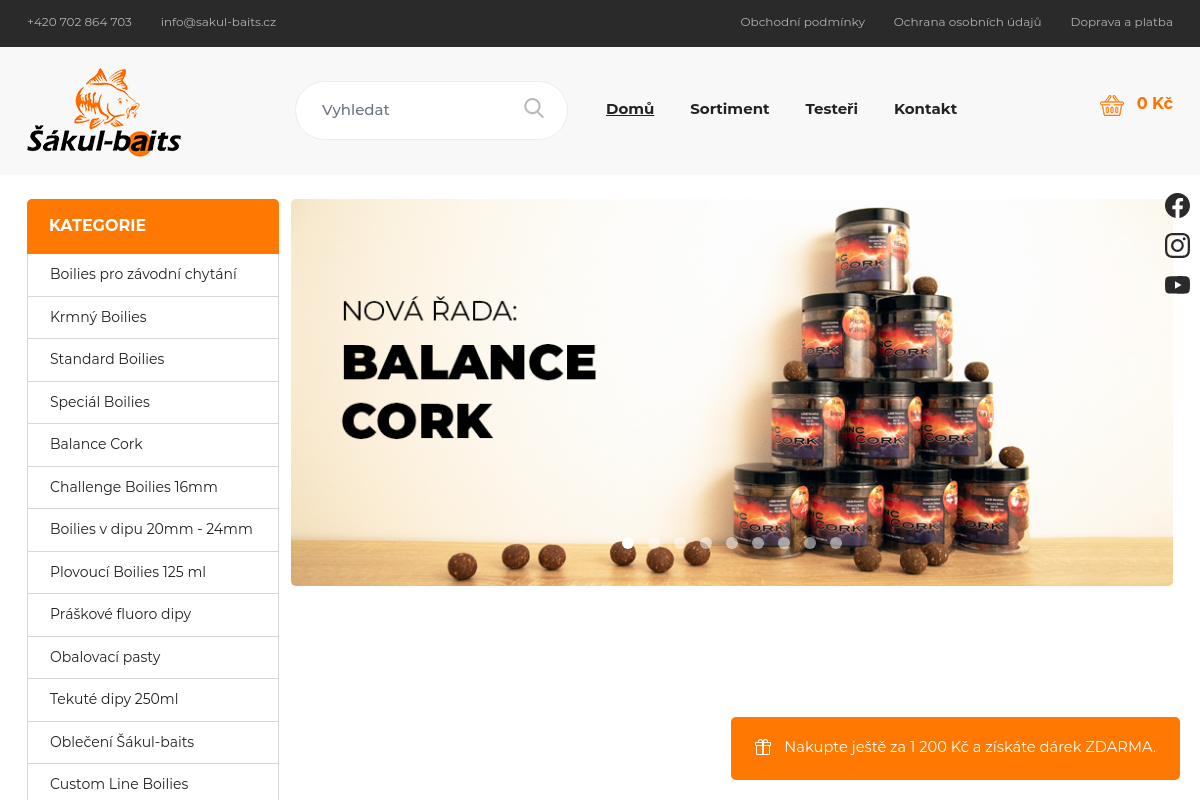
Task: Open the YouTube channel icon
Action: click(1177, 285)
